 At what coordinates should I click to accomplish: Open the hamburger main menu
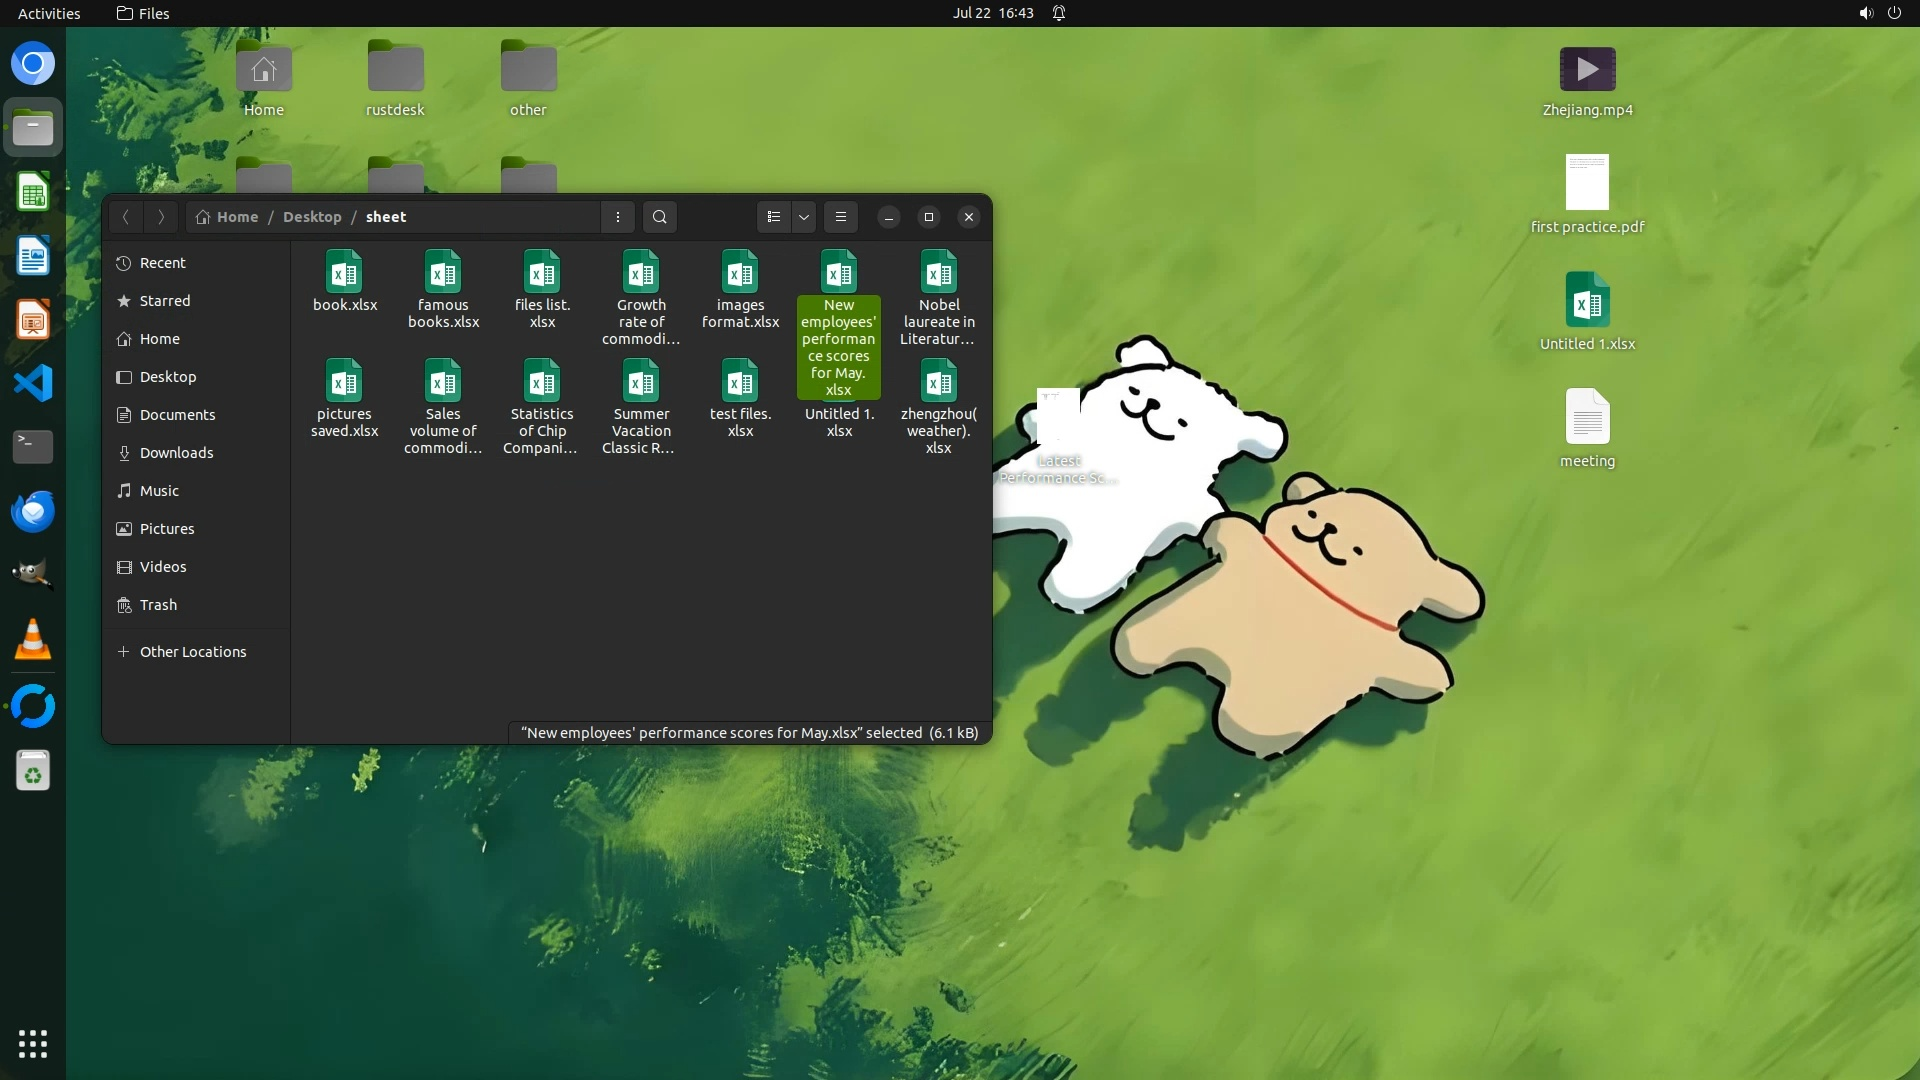tap(841, 217)
